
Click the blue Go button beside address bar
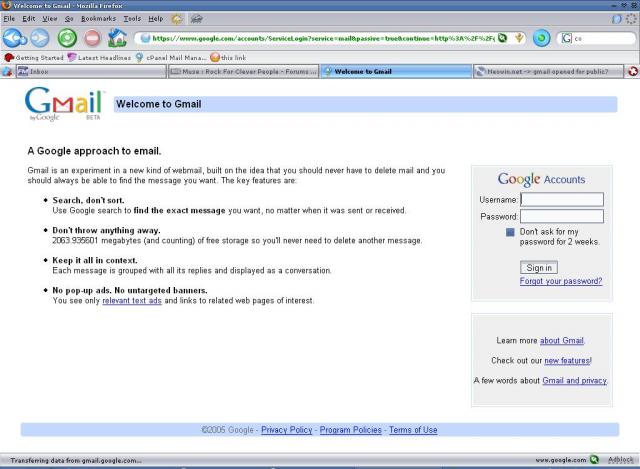pos(542,38)
